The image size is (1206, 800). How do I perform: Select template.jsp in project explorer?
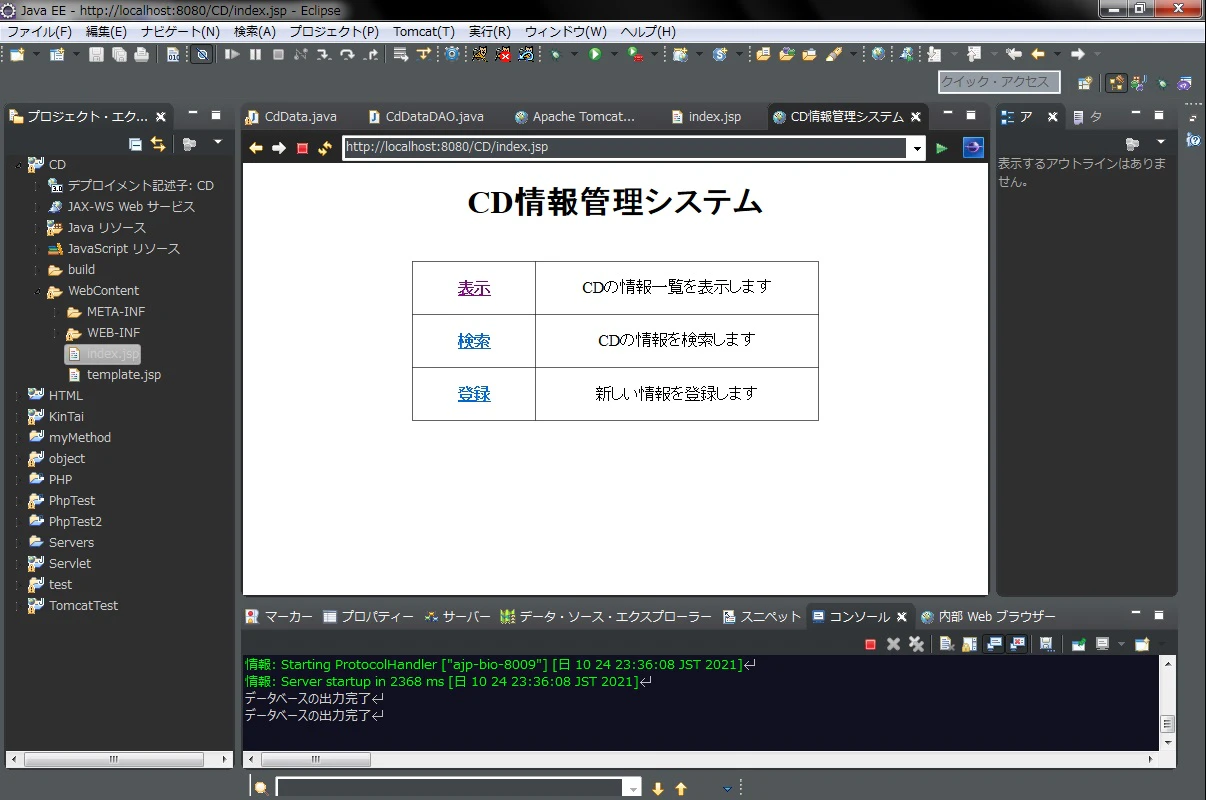(114, 375)
